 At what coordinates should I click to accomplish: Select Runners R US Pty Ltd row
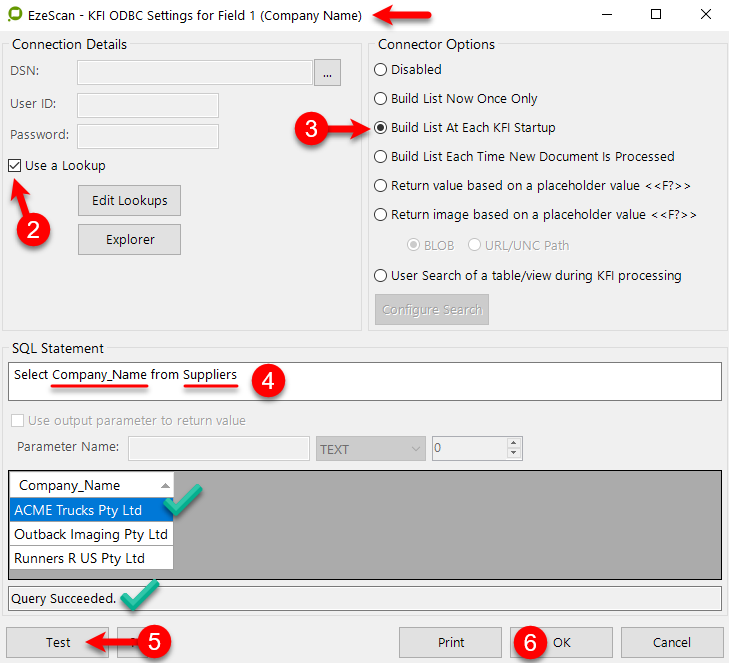80,558
